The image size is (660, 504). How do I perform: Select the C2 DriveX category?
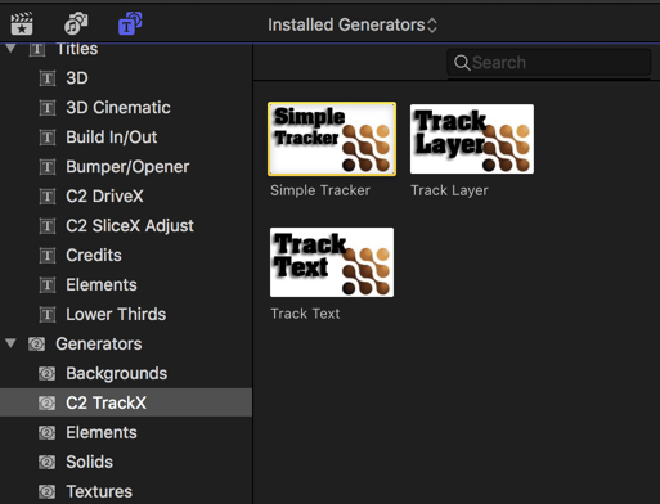[126, 196]
